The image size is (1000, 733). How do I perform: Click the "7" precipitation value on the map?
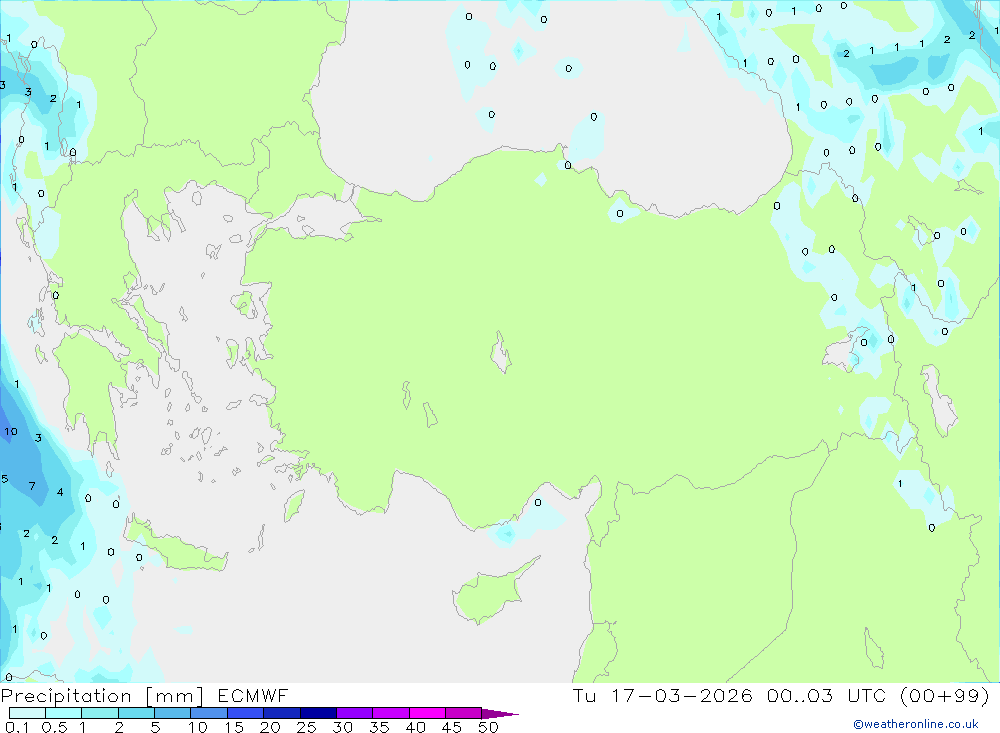click(x=33, y=486)
